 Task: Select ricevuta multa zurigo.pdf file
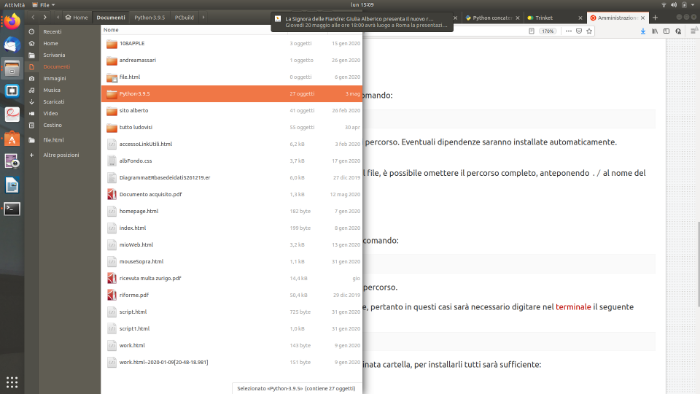[x=232, y=278]
